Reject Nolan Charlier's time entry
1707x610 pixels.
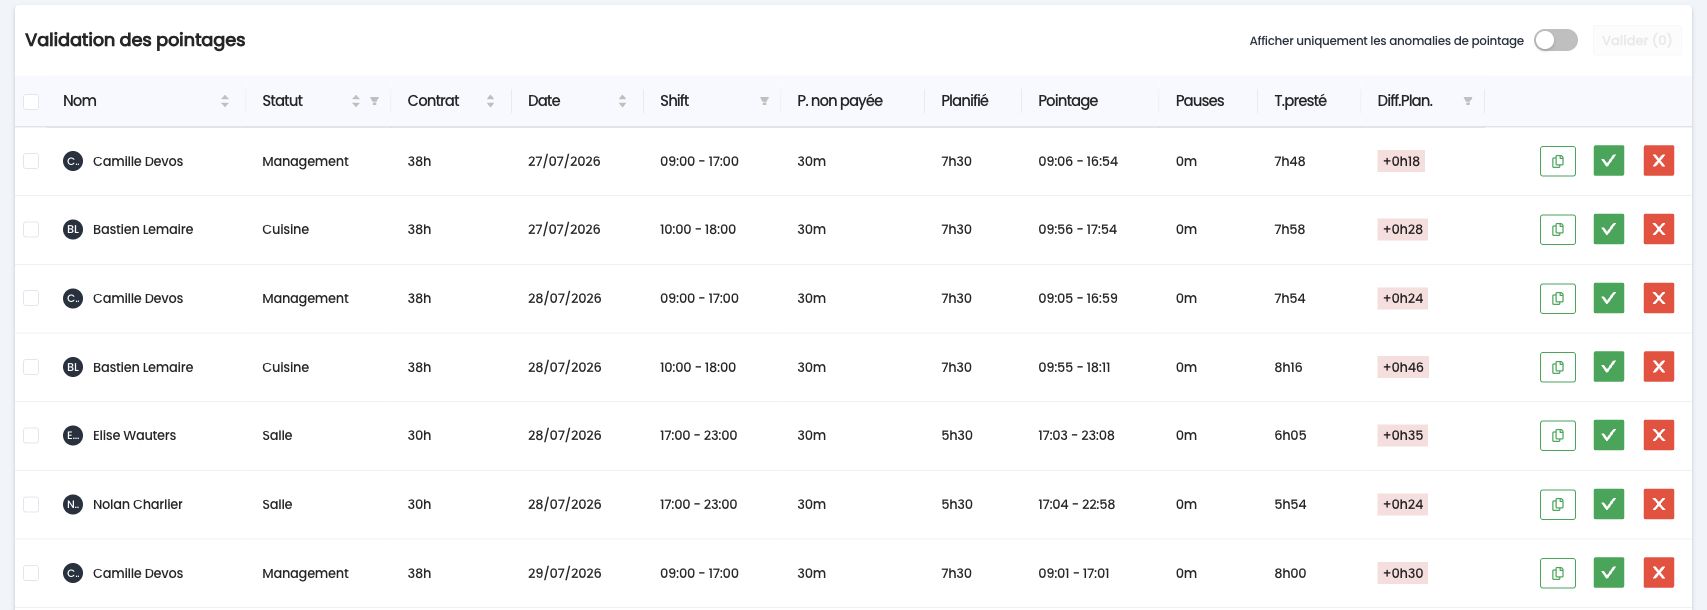tap(1658, 504)
